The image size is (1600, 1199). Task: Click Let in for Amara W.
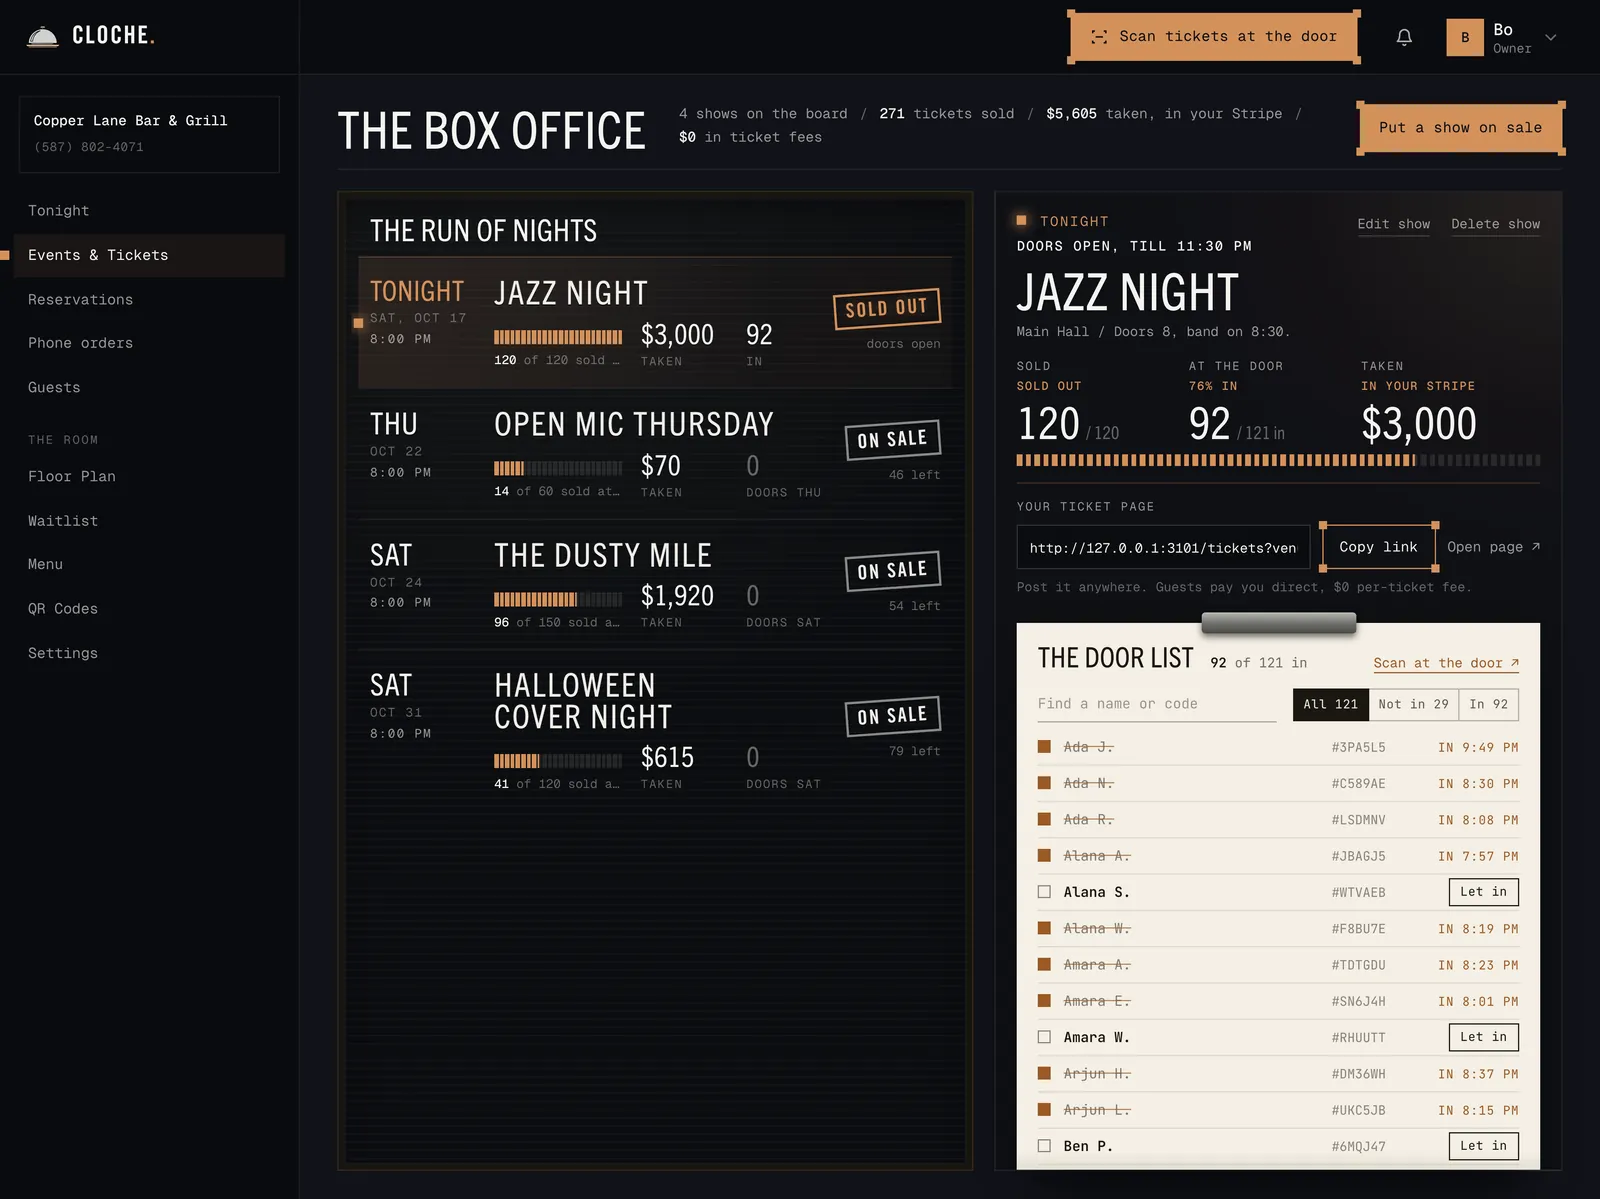click(1484, 1037)
